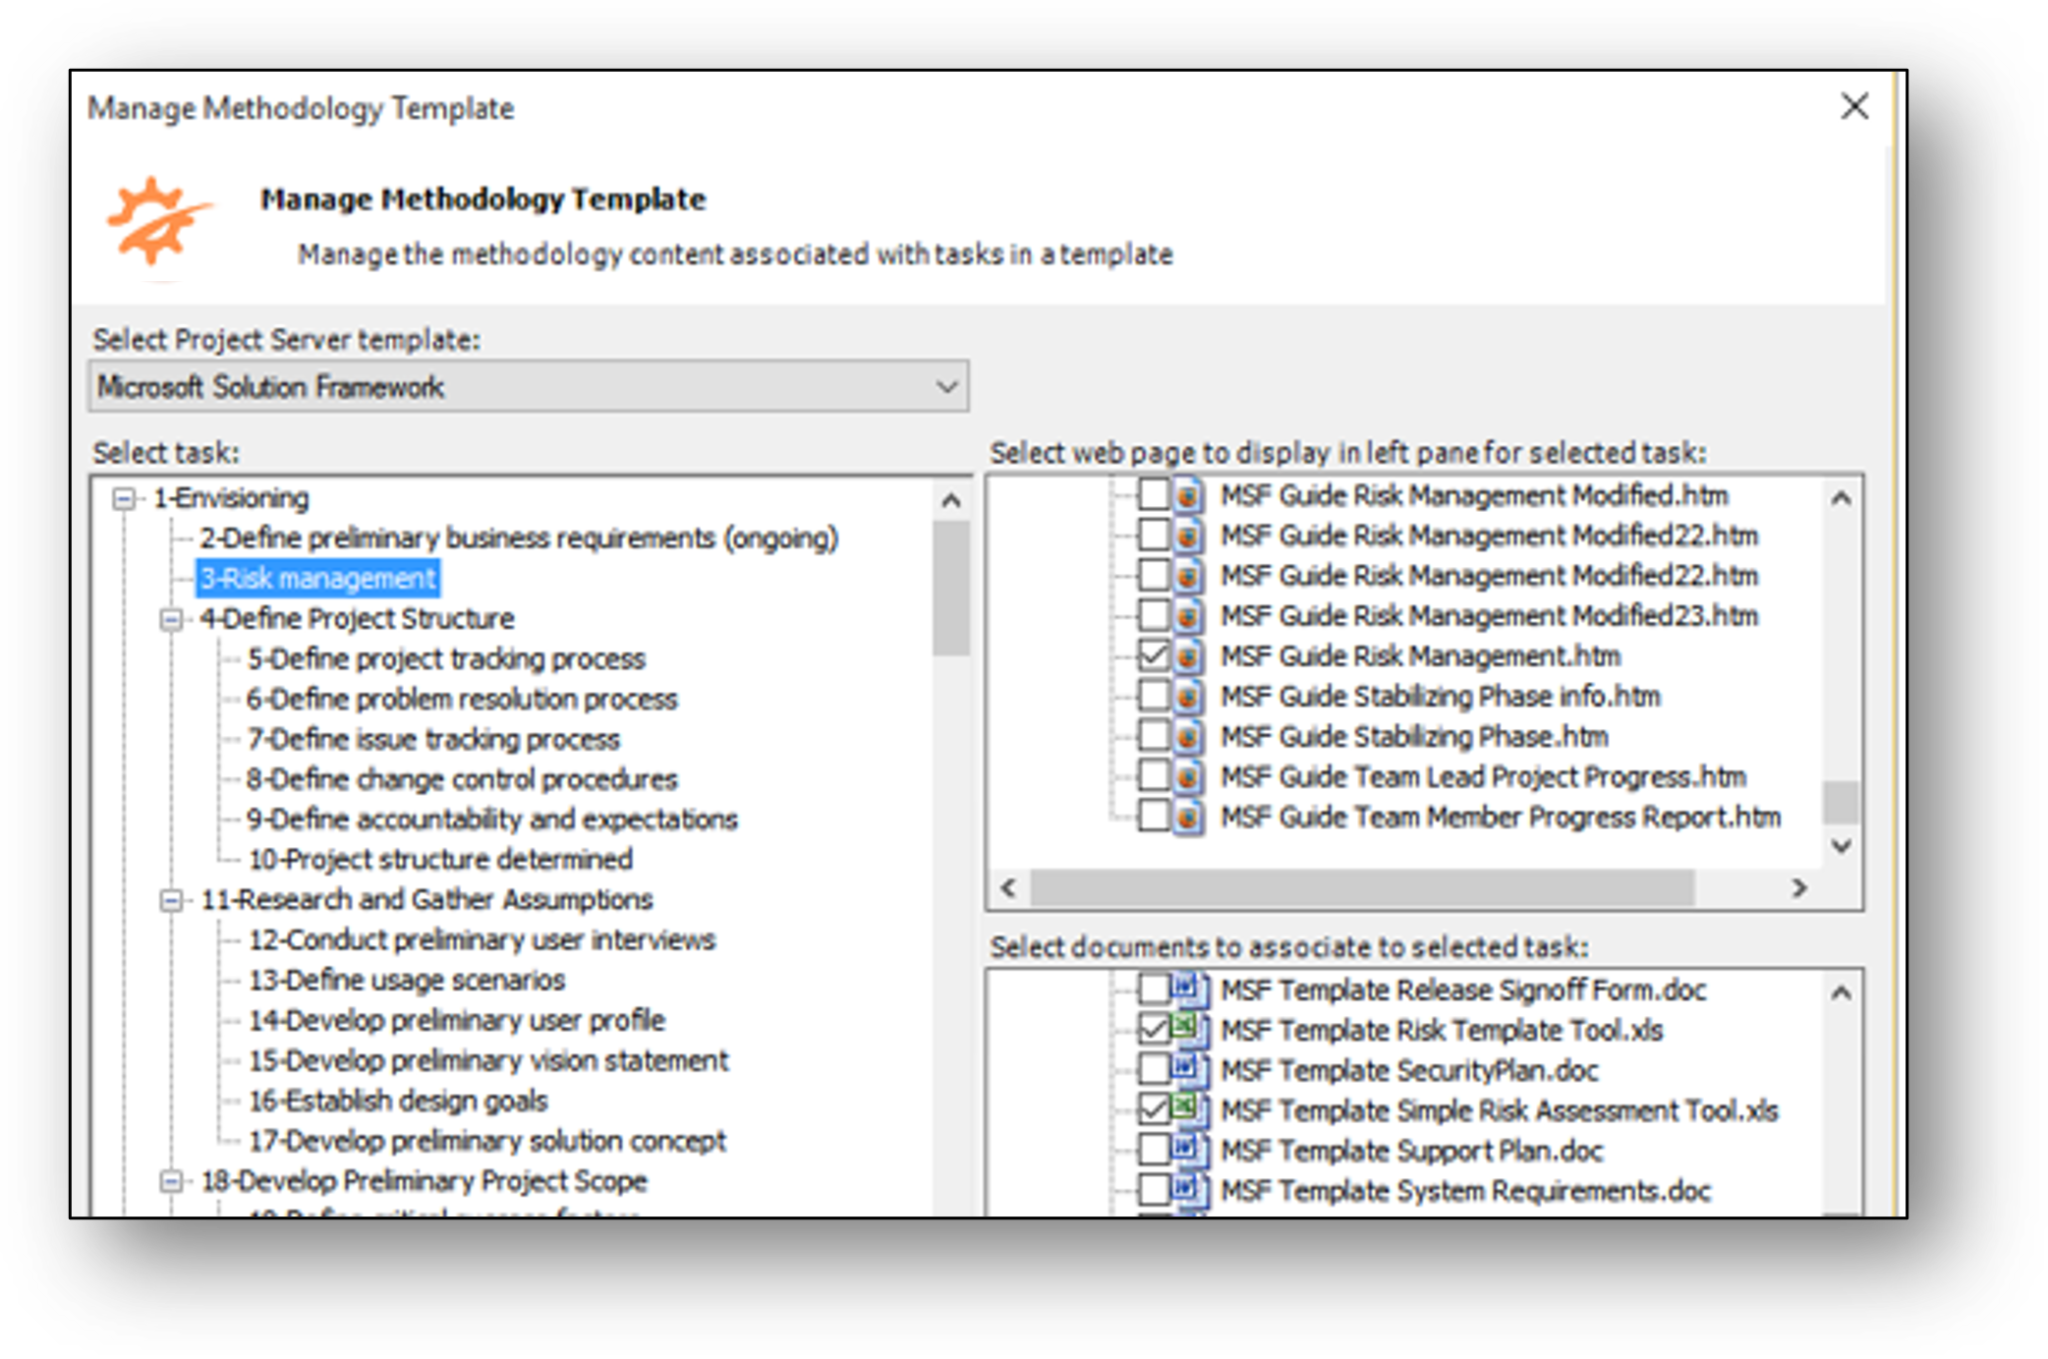Click the web page list scroll left arrow
2048x1359 pixels.
tap(1009, 888)
